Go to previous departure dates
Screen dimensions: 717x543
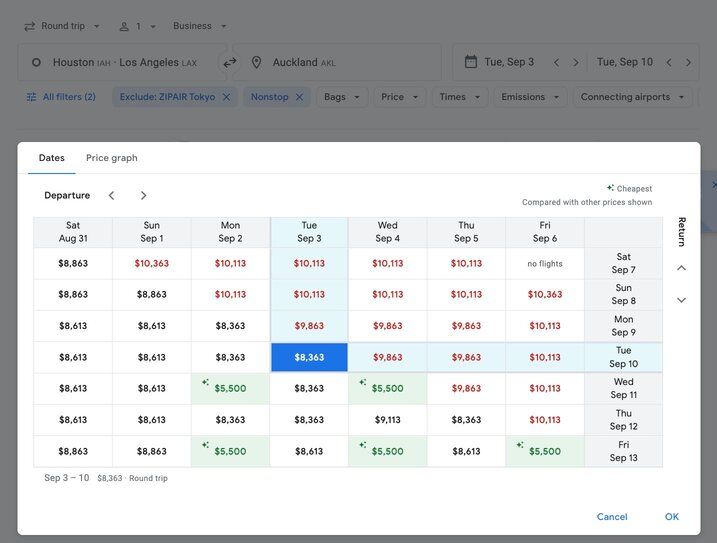click(x=111, y=195)
